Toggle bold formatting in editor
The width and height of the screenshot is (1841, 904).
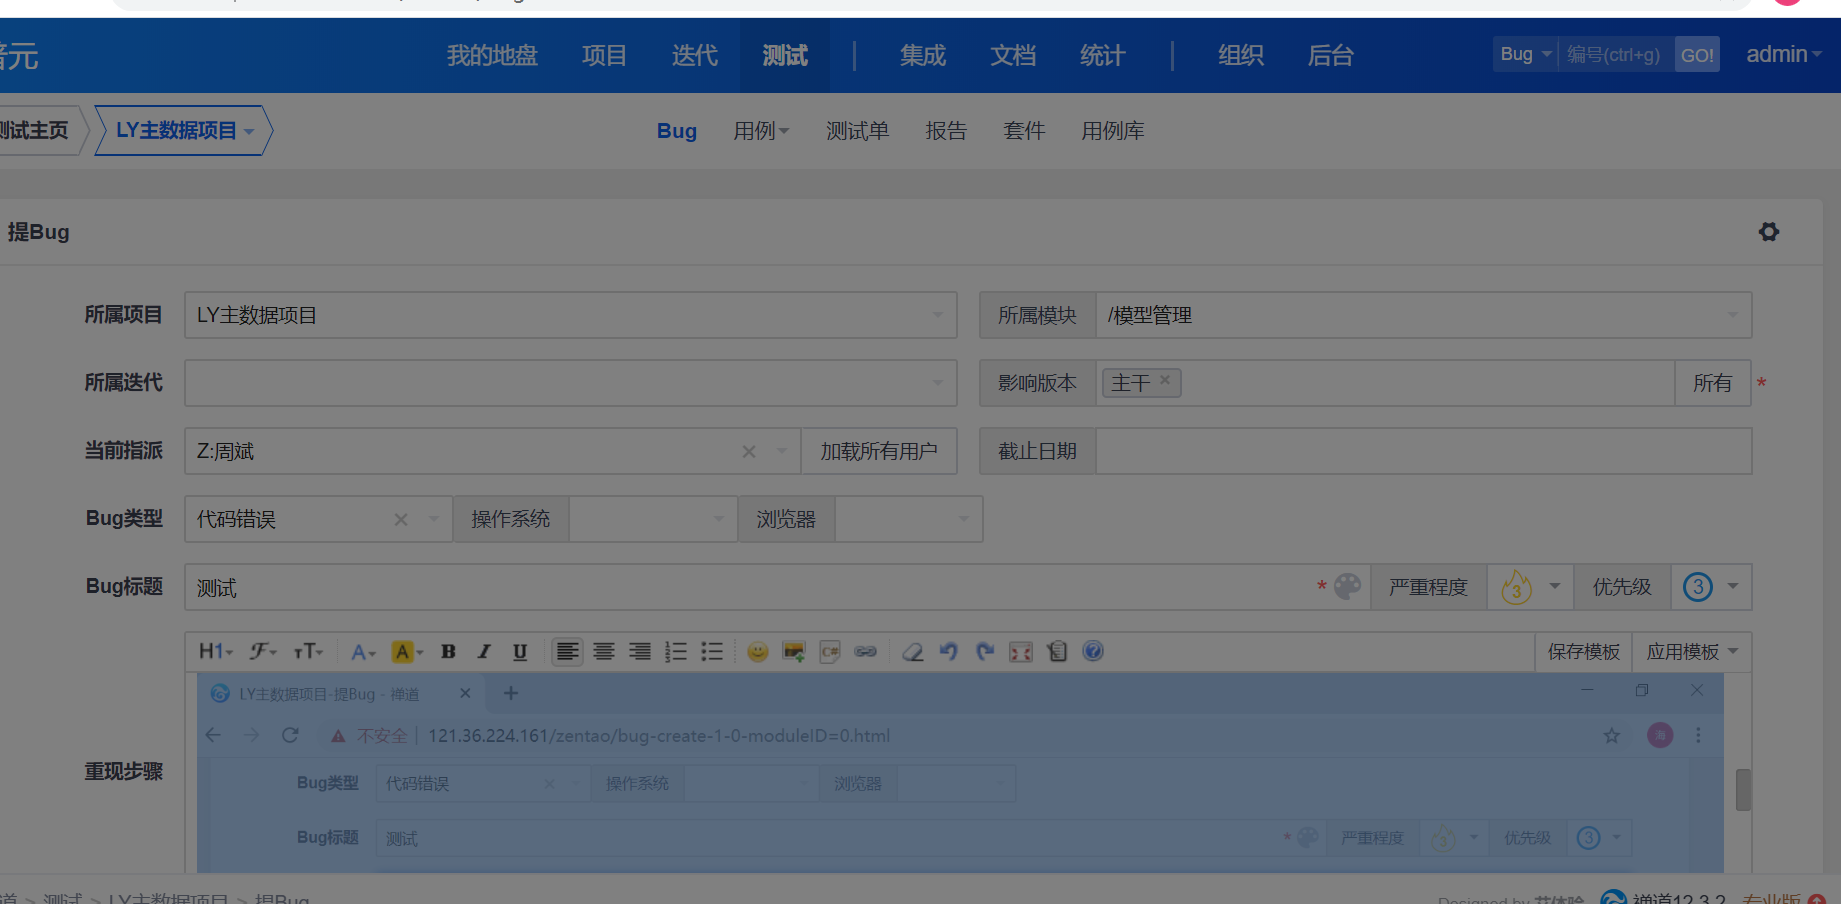click(x=448, y=652)
